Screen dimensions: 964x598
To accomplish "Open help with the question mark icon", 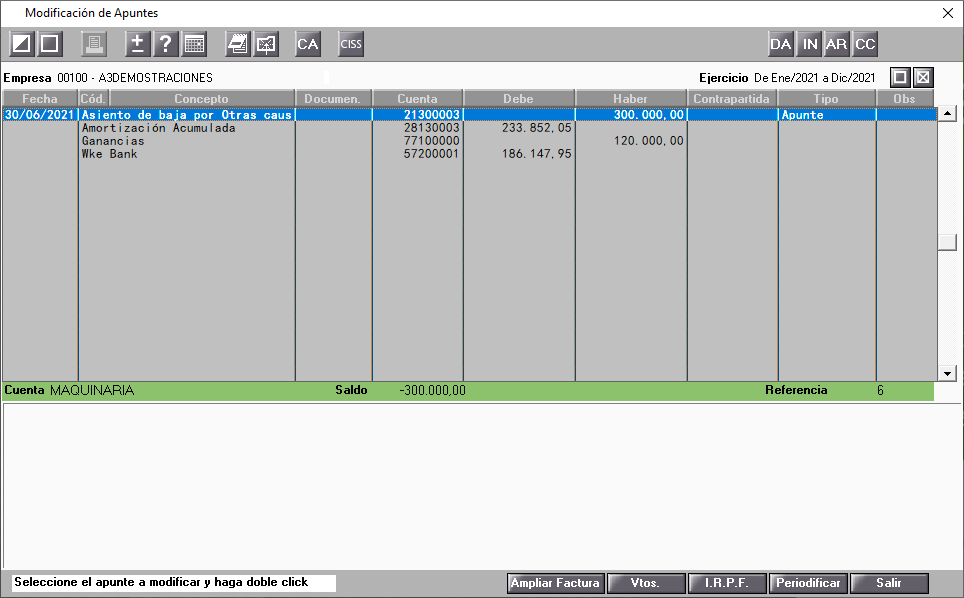I will 166,44.
